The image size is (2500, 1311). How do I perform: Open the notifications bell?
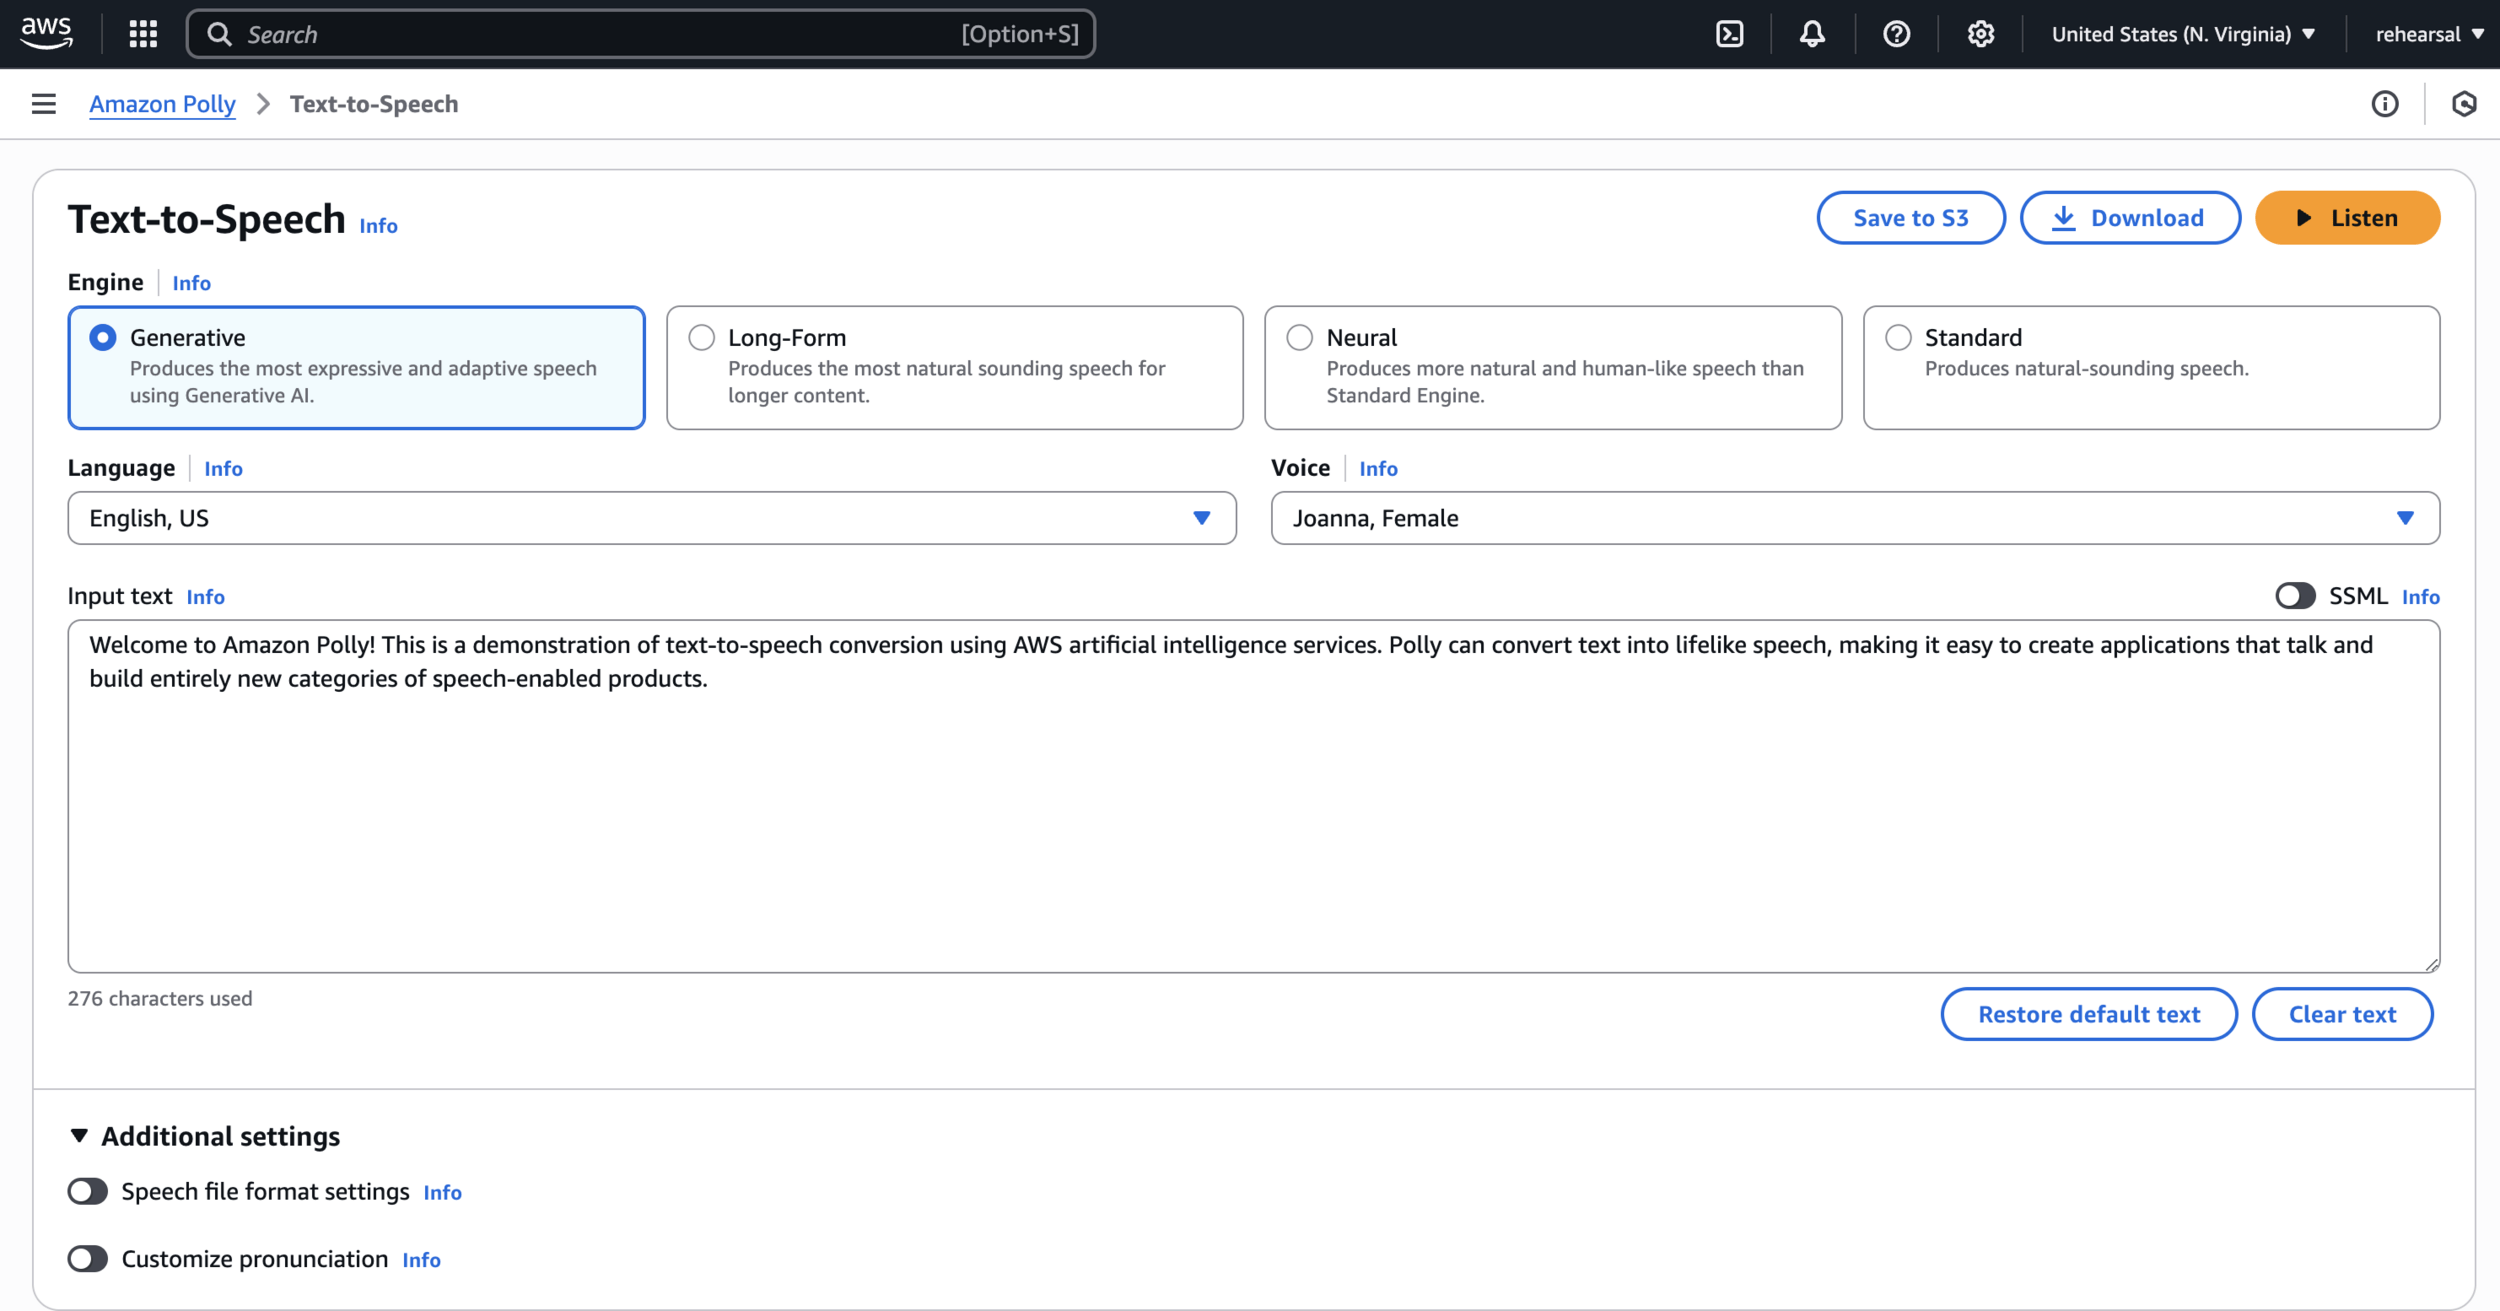coord(1812,34)
